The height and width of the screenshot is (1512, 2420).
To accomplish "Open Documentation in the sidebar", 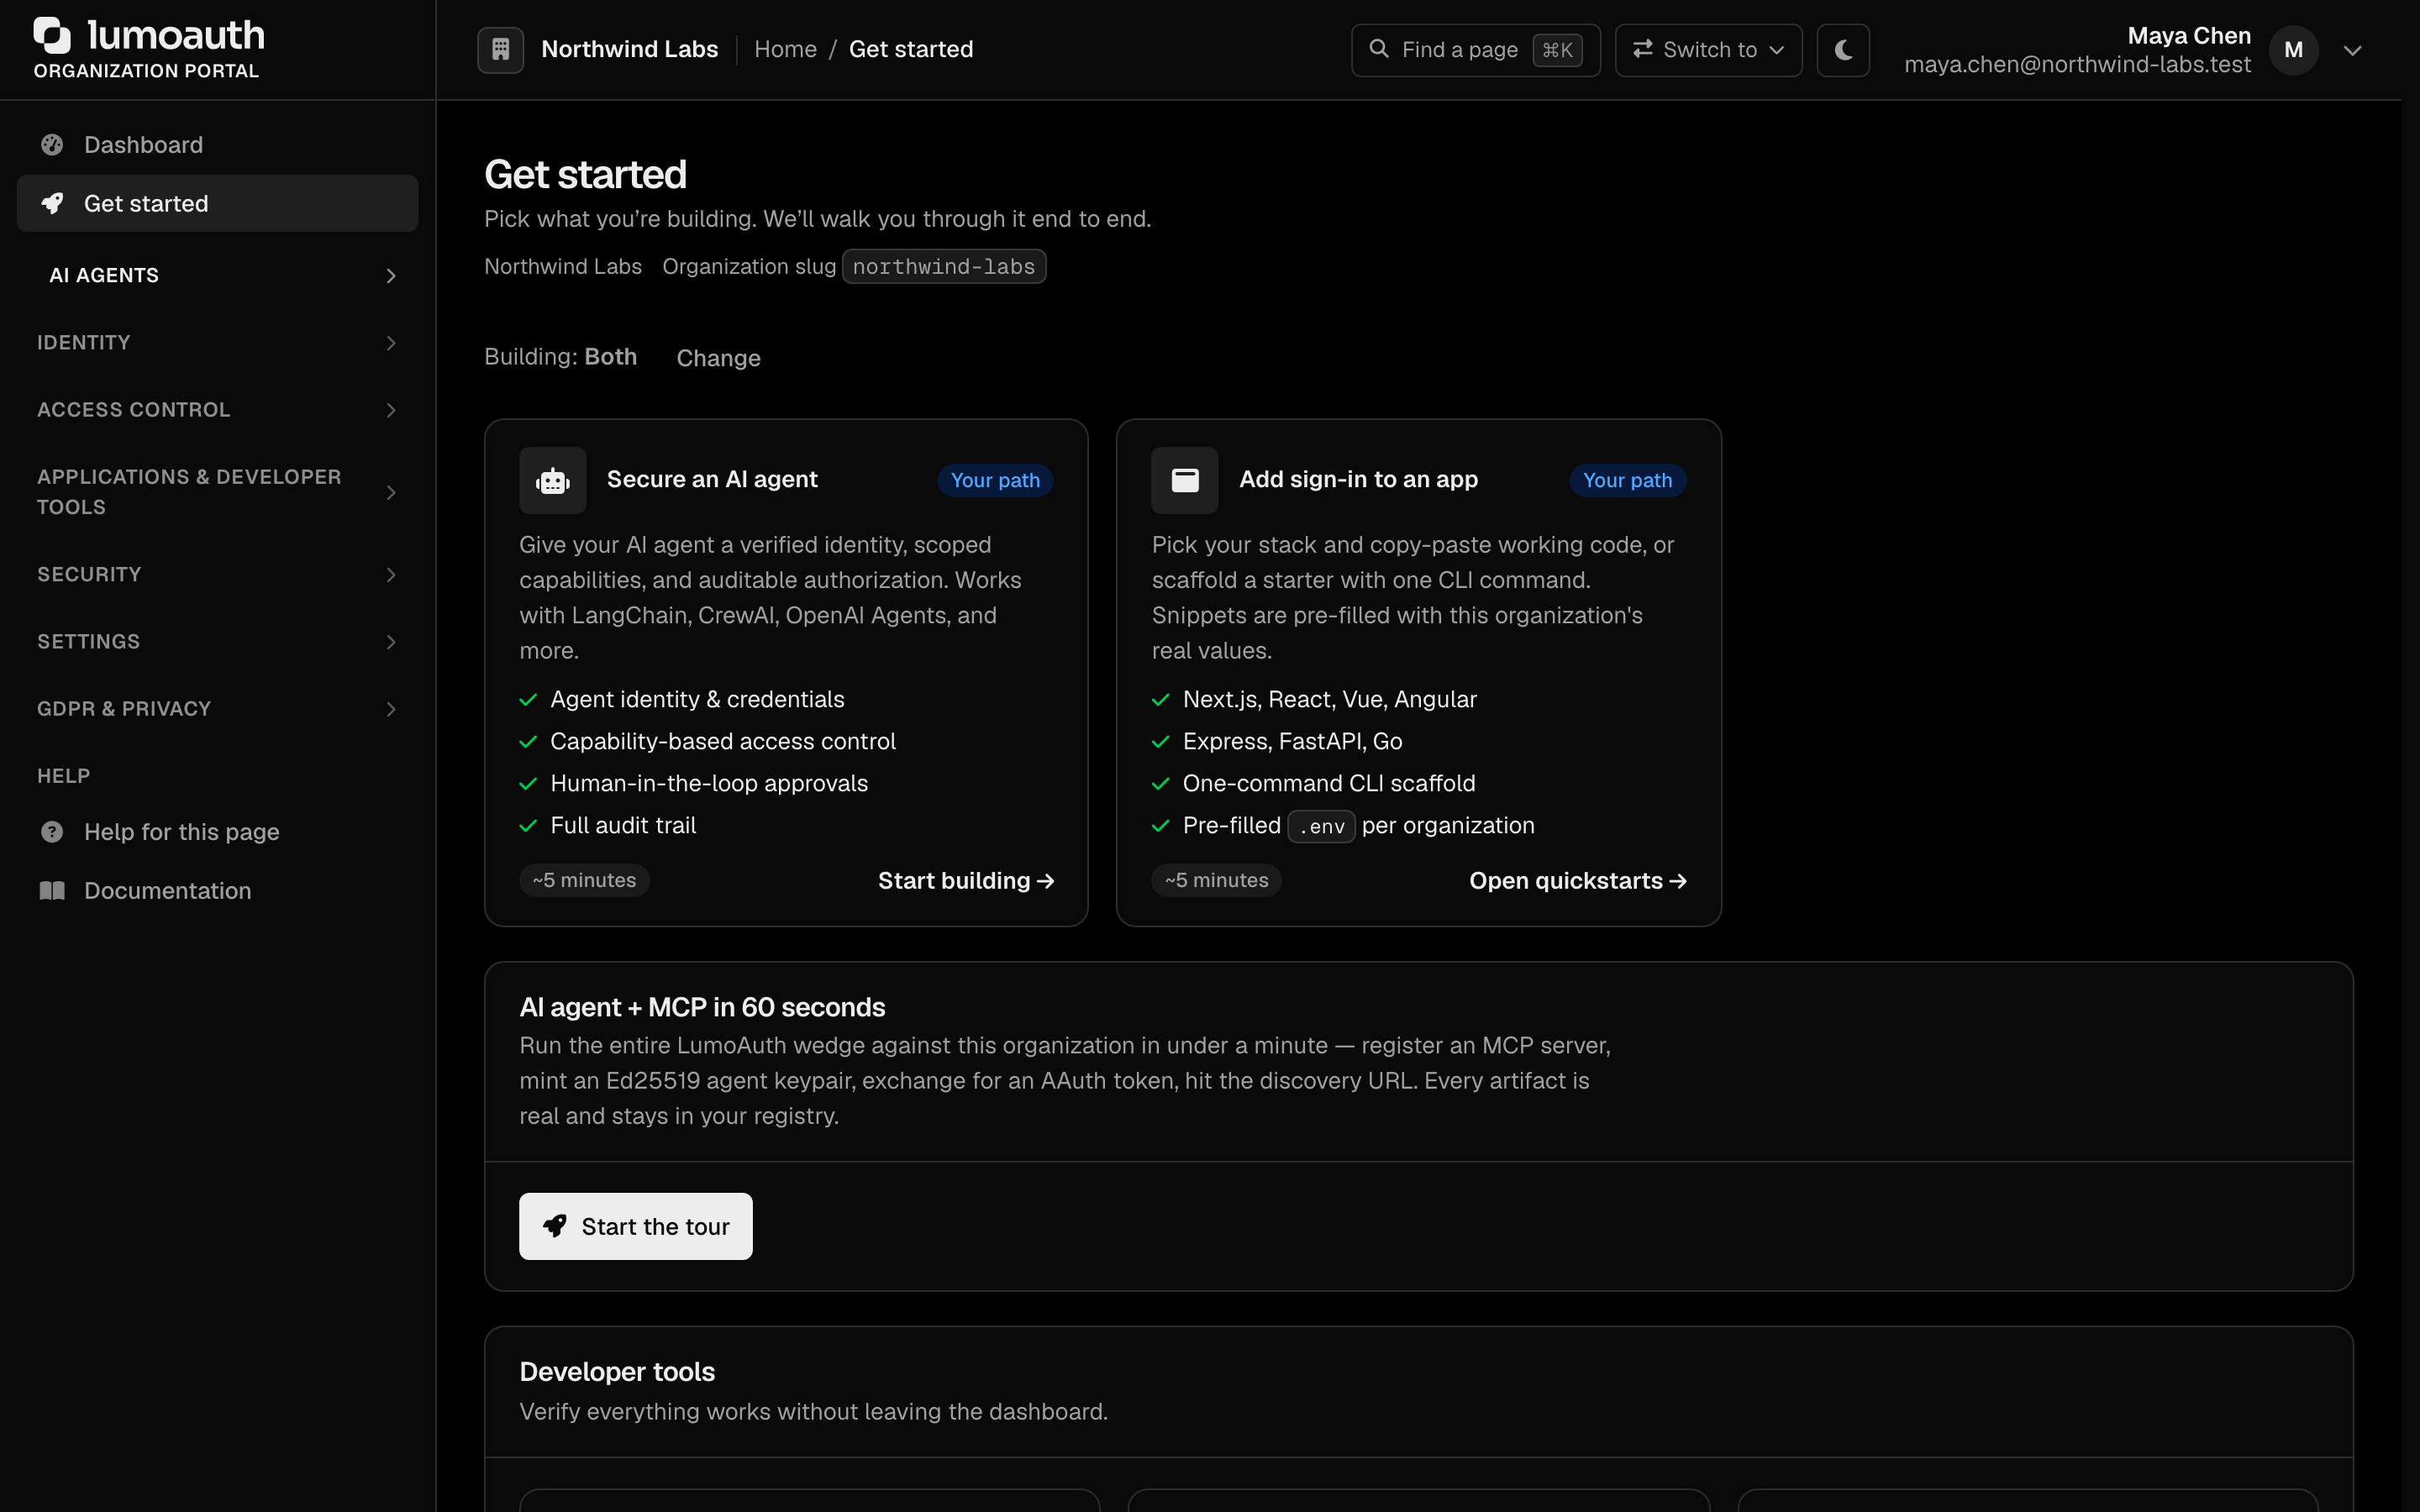I will 218,890.
